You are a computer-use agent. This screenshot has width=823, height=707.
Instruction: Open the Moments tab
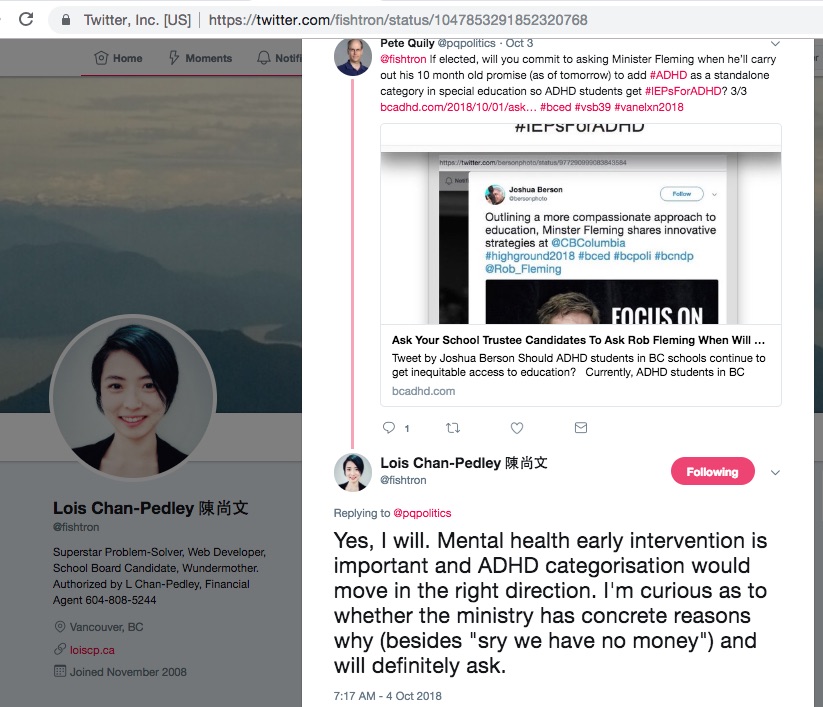point(200,58)
